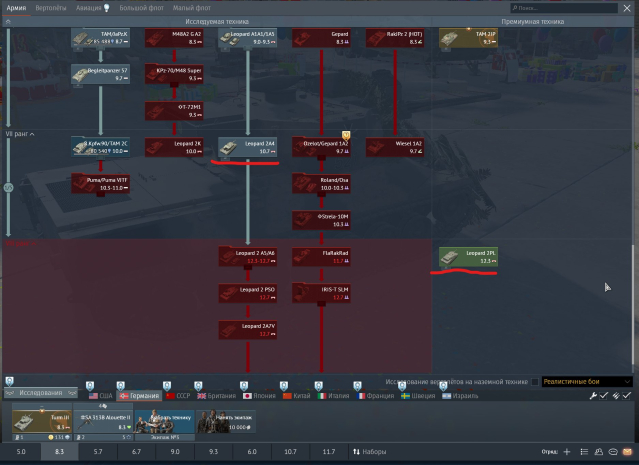
Task: Select the TAM 2IP premium tank
Action: click(467, 38)
